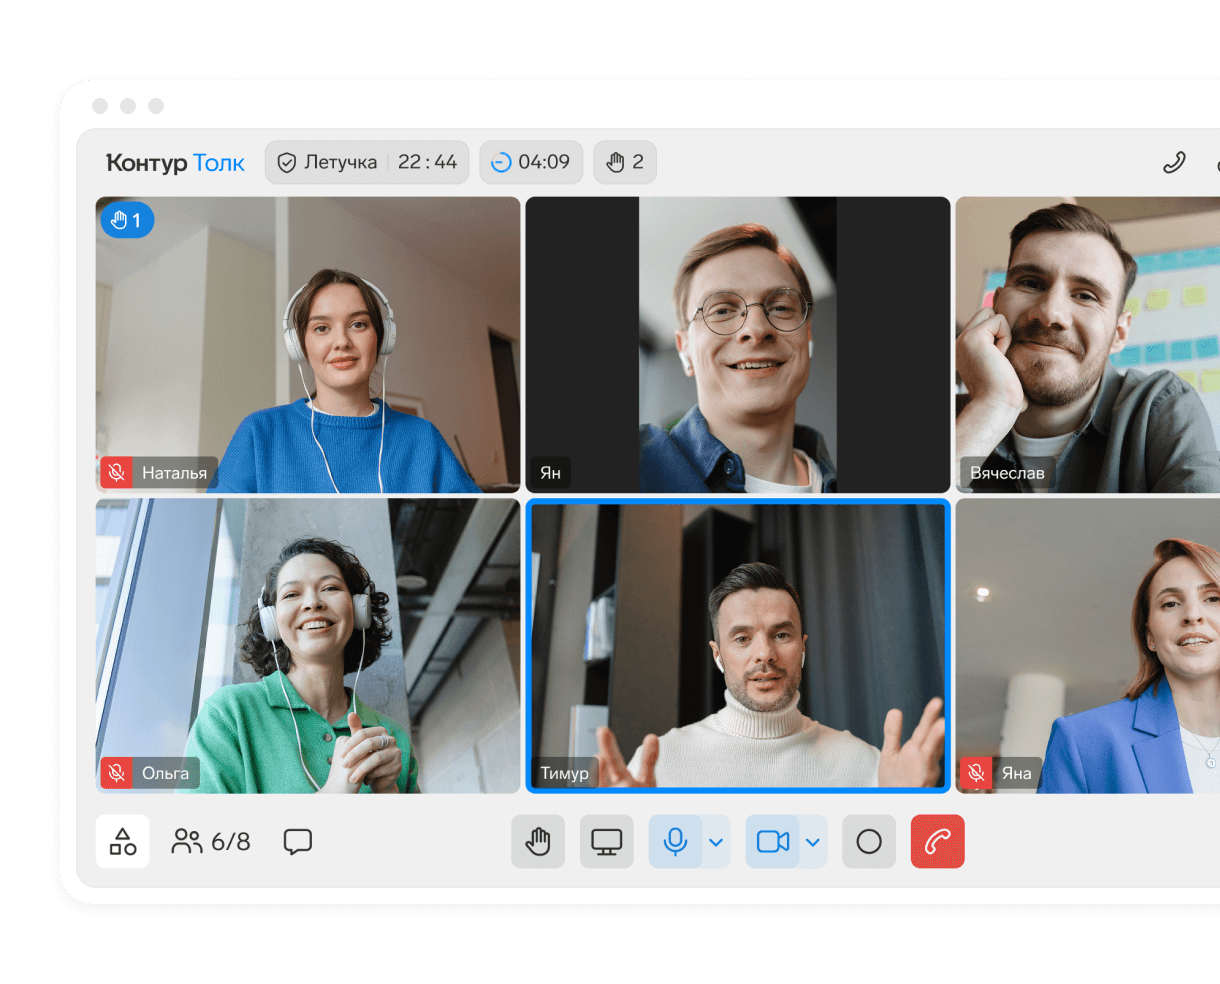Open camera settings dropdown arrow
Screen dimensions: 1220x984
coord(813,841)
